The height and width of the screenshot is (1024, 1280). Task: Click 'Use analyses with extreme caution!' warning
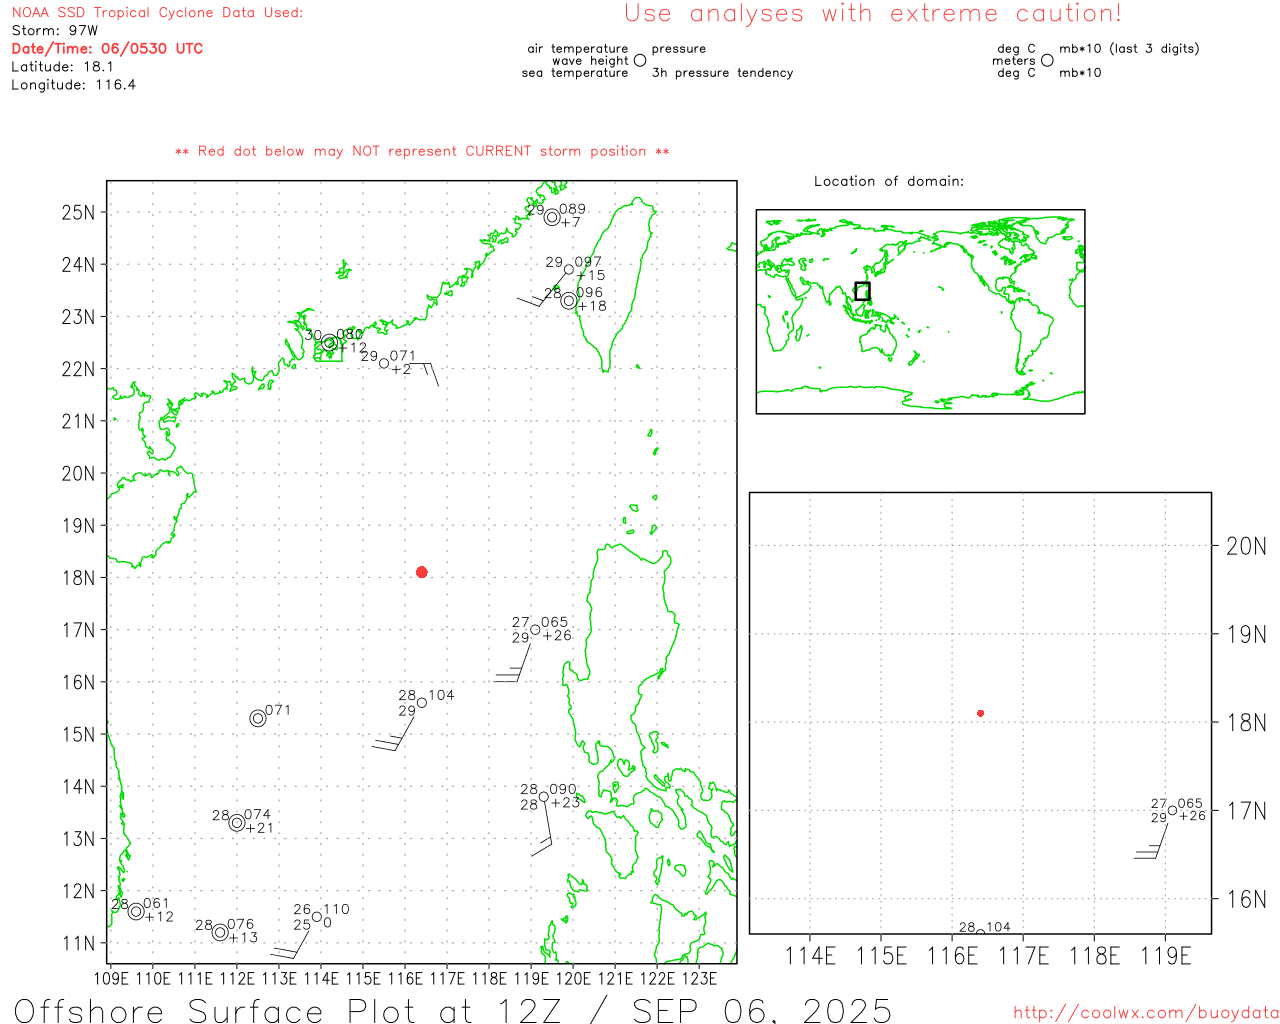873,13
